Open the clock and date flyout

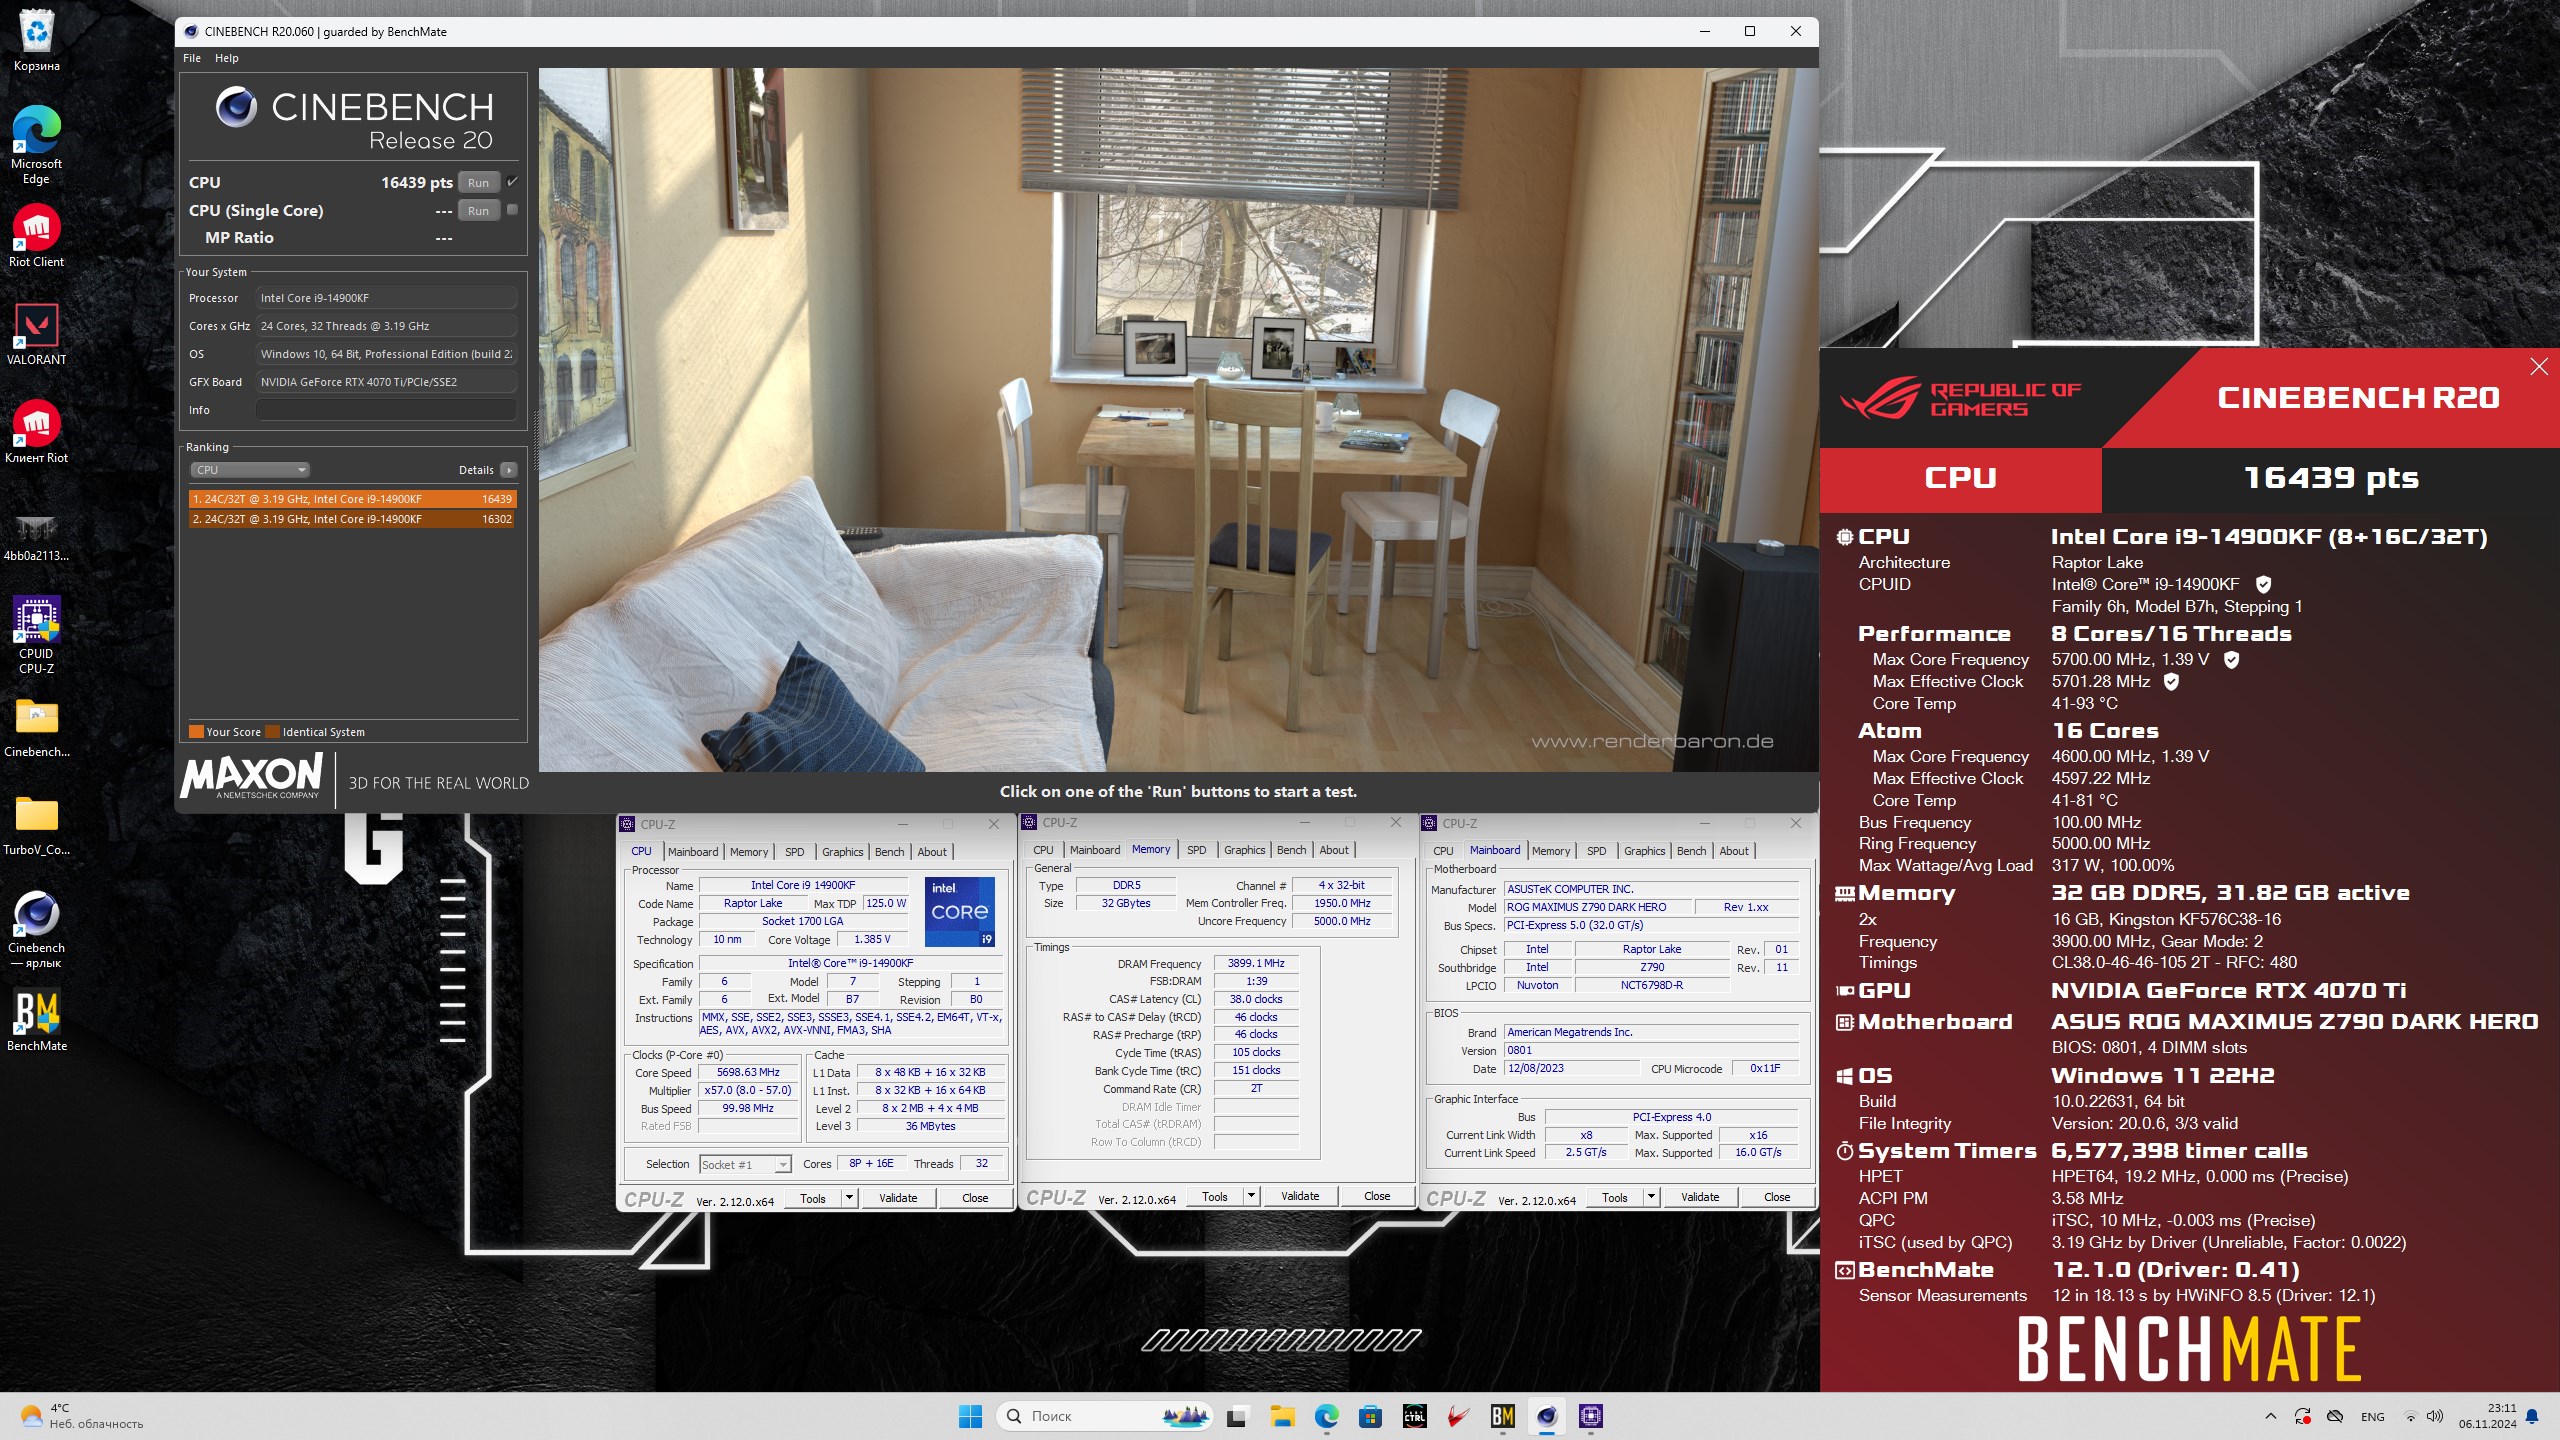pos(2488,1416)
